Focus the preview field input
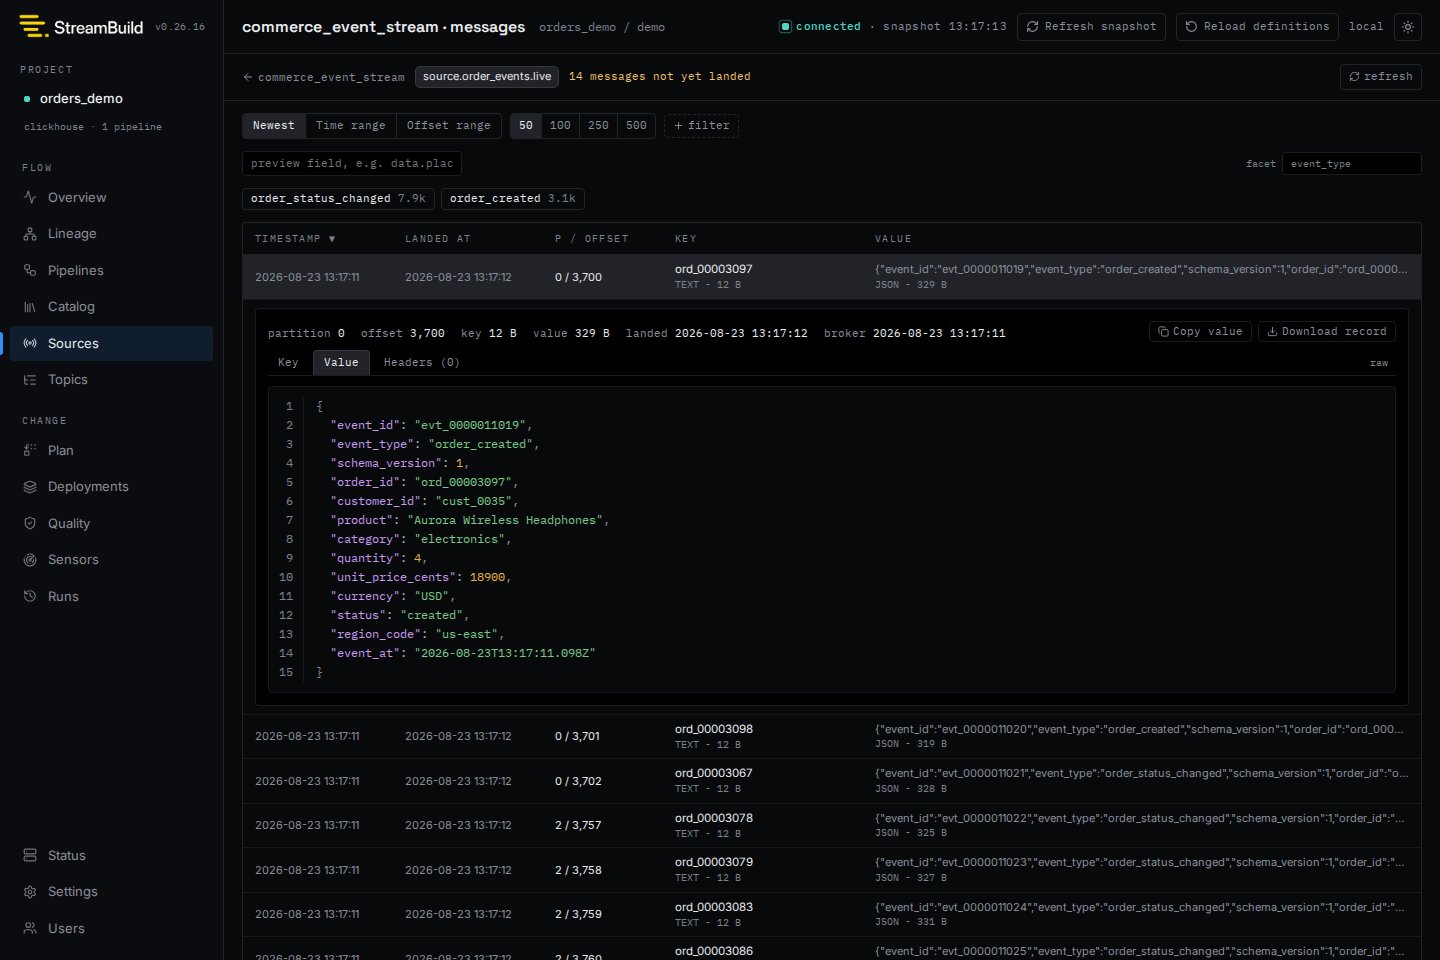The width and height of the screenshot is (1440, 960). click(x=352, y=163)
